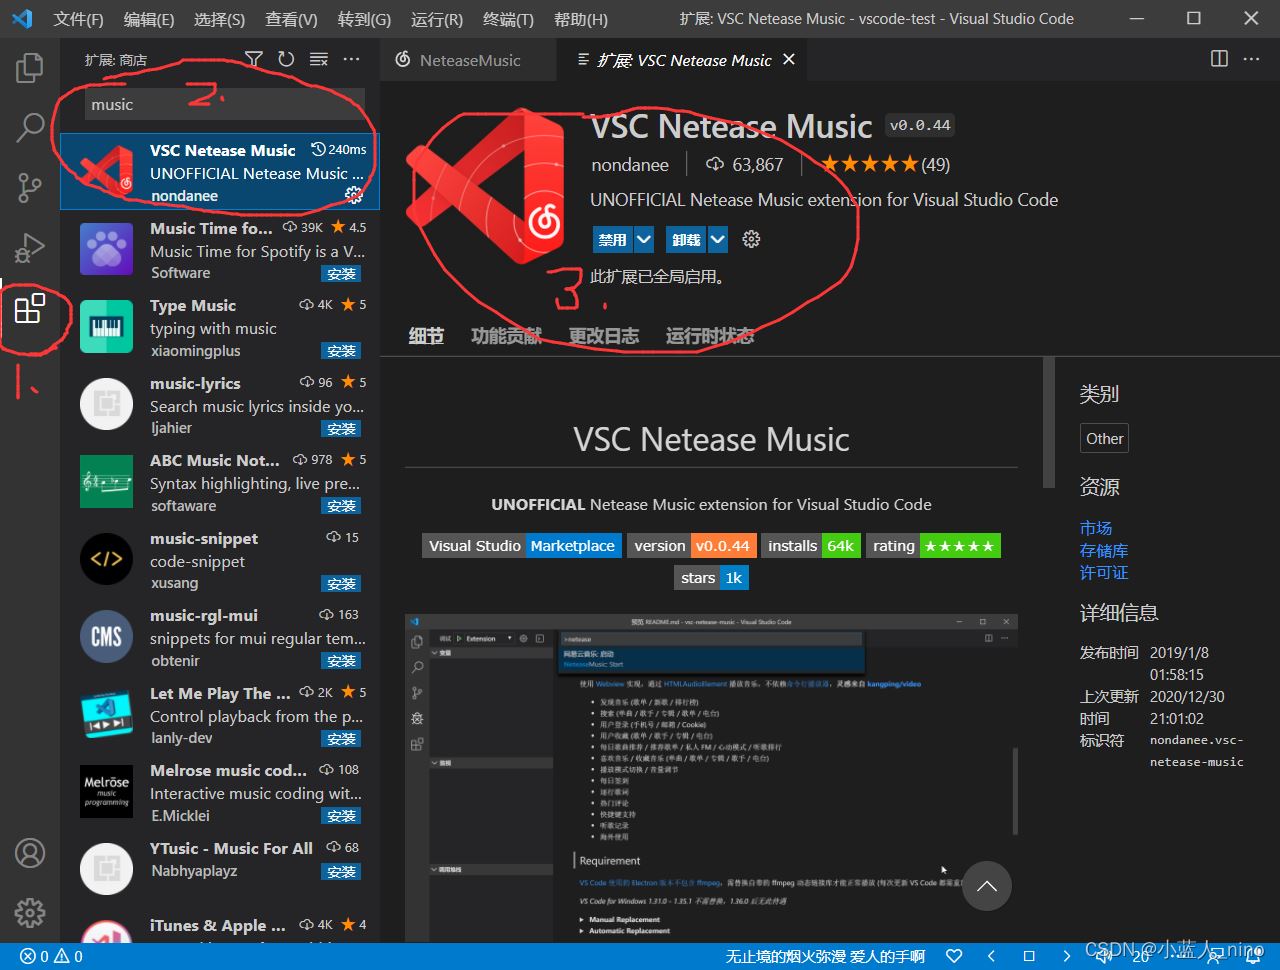Install the Let Me Play The extension
Screen dimensions: 1280x970
point(342,739)
